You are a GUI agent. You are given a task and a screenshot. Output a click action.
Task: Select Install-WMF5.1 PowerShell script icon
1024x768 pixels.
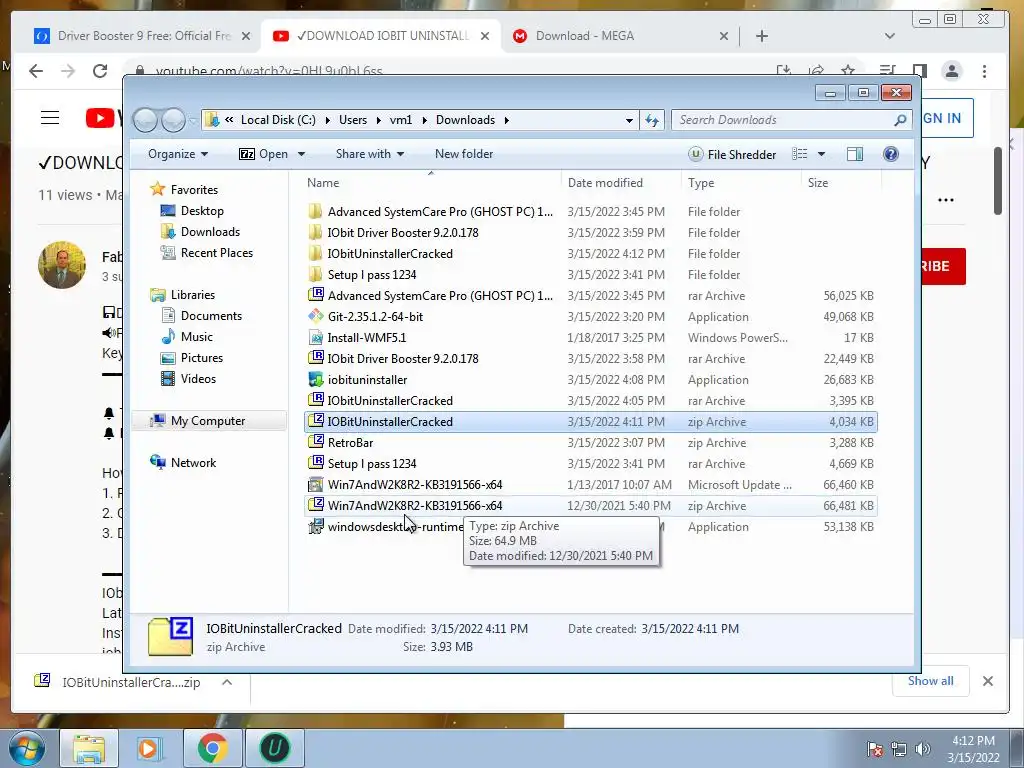tap(316, 338)
